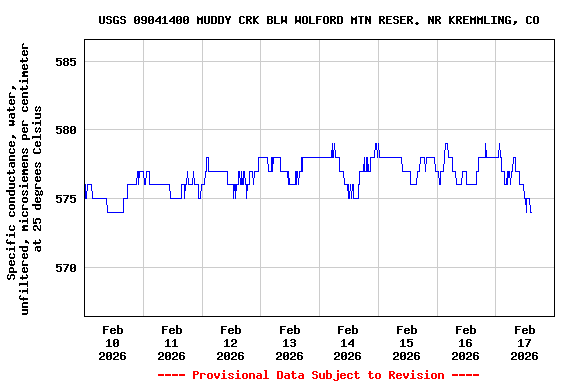The width and height of the screenshot is (576, 384).
Task: Click the y-axis value 580
Action: coord(66,130)
